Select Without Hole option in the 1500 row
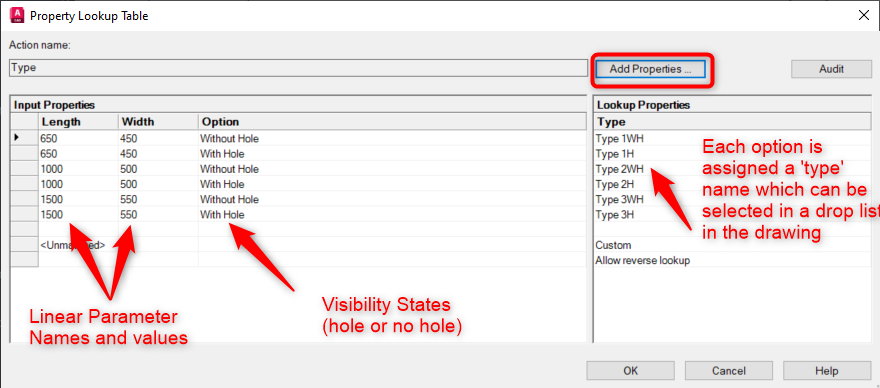This screenshot has height=388, width=880. tap(392, 199)
